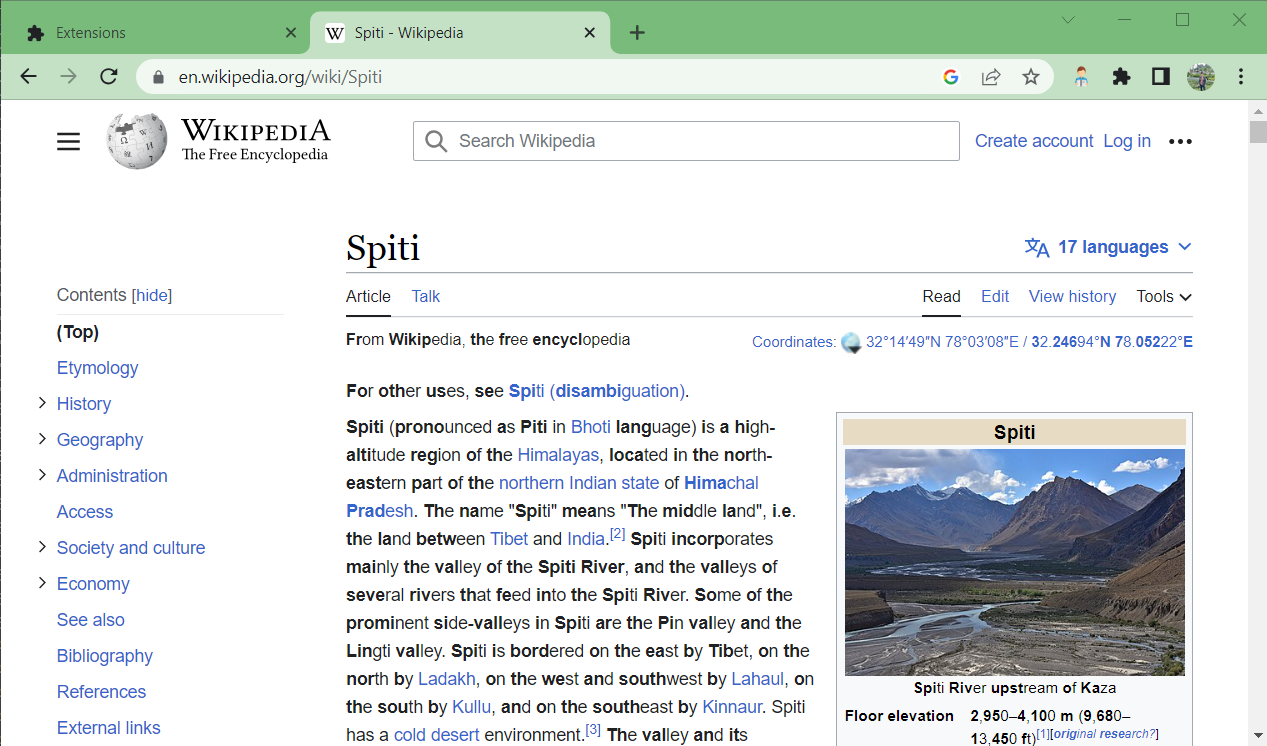Share this page via share icon
Image resolution: width=1267 pixels, height=746 pixels.
point(991,77)
